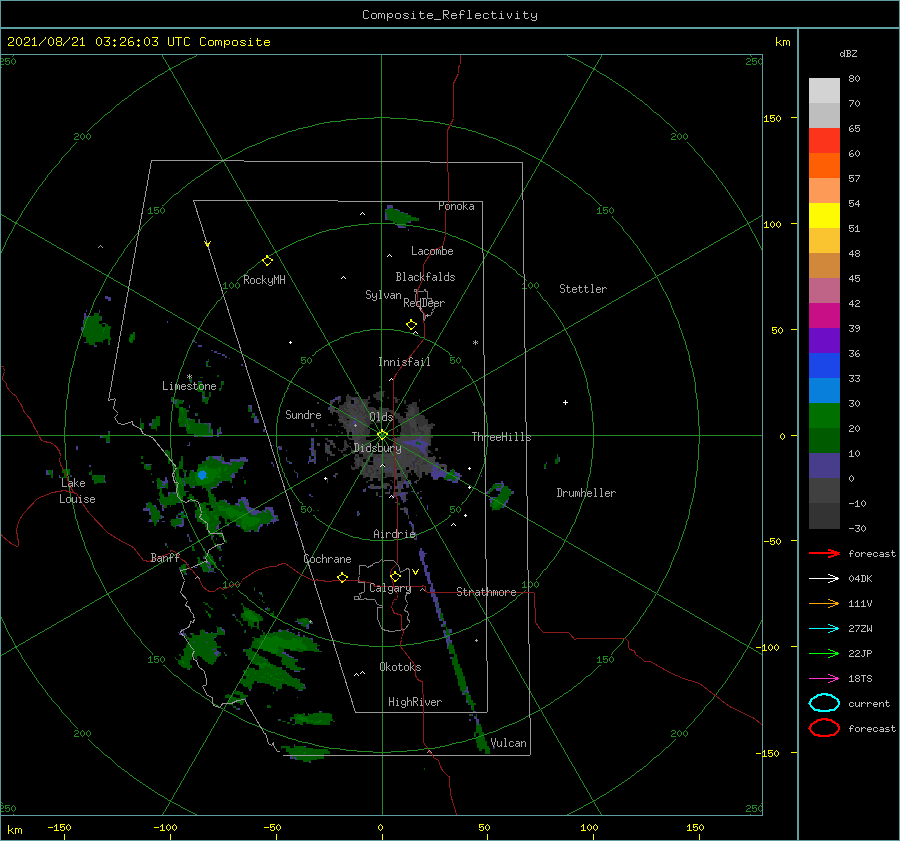Click the Composite_Reflectivity title
Screen dimensions: 900x841
point(450,15)
